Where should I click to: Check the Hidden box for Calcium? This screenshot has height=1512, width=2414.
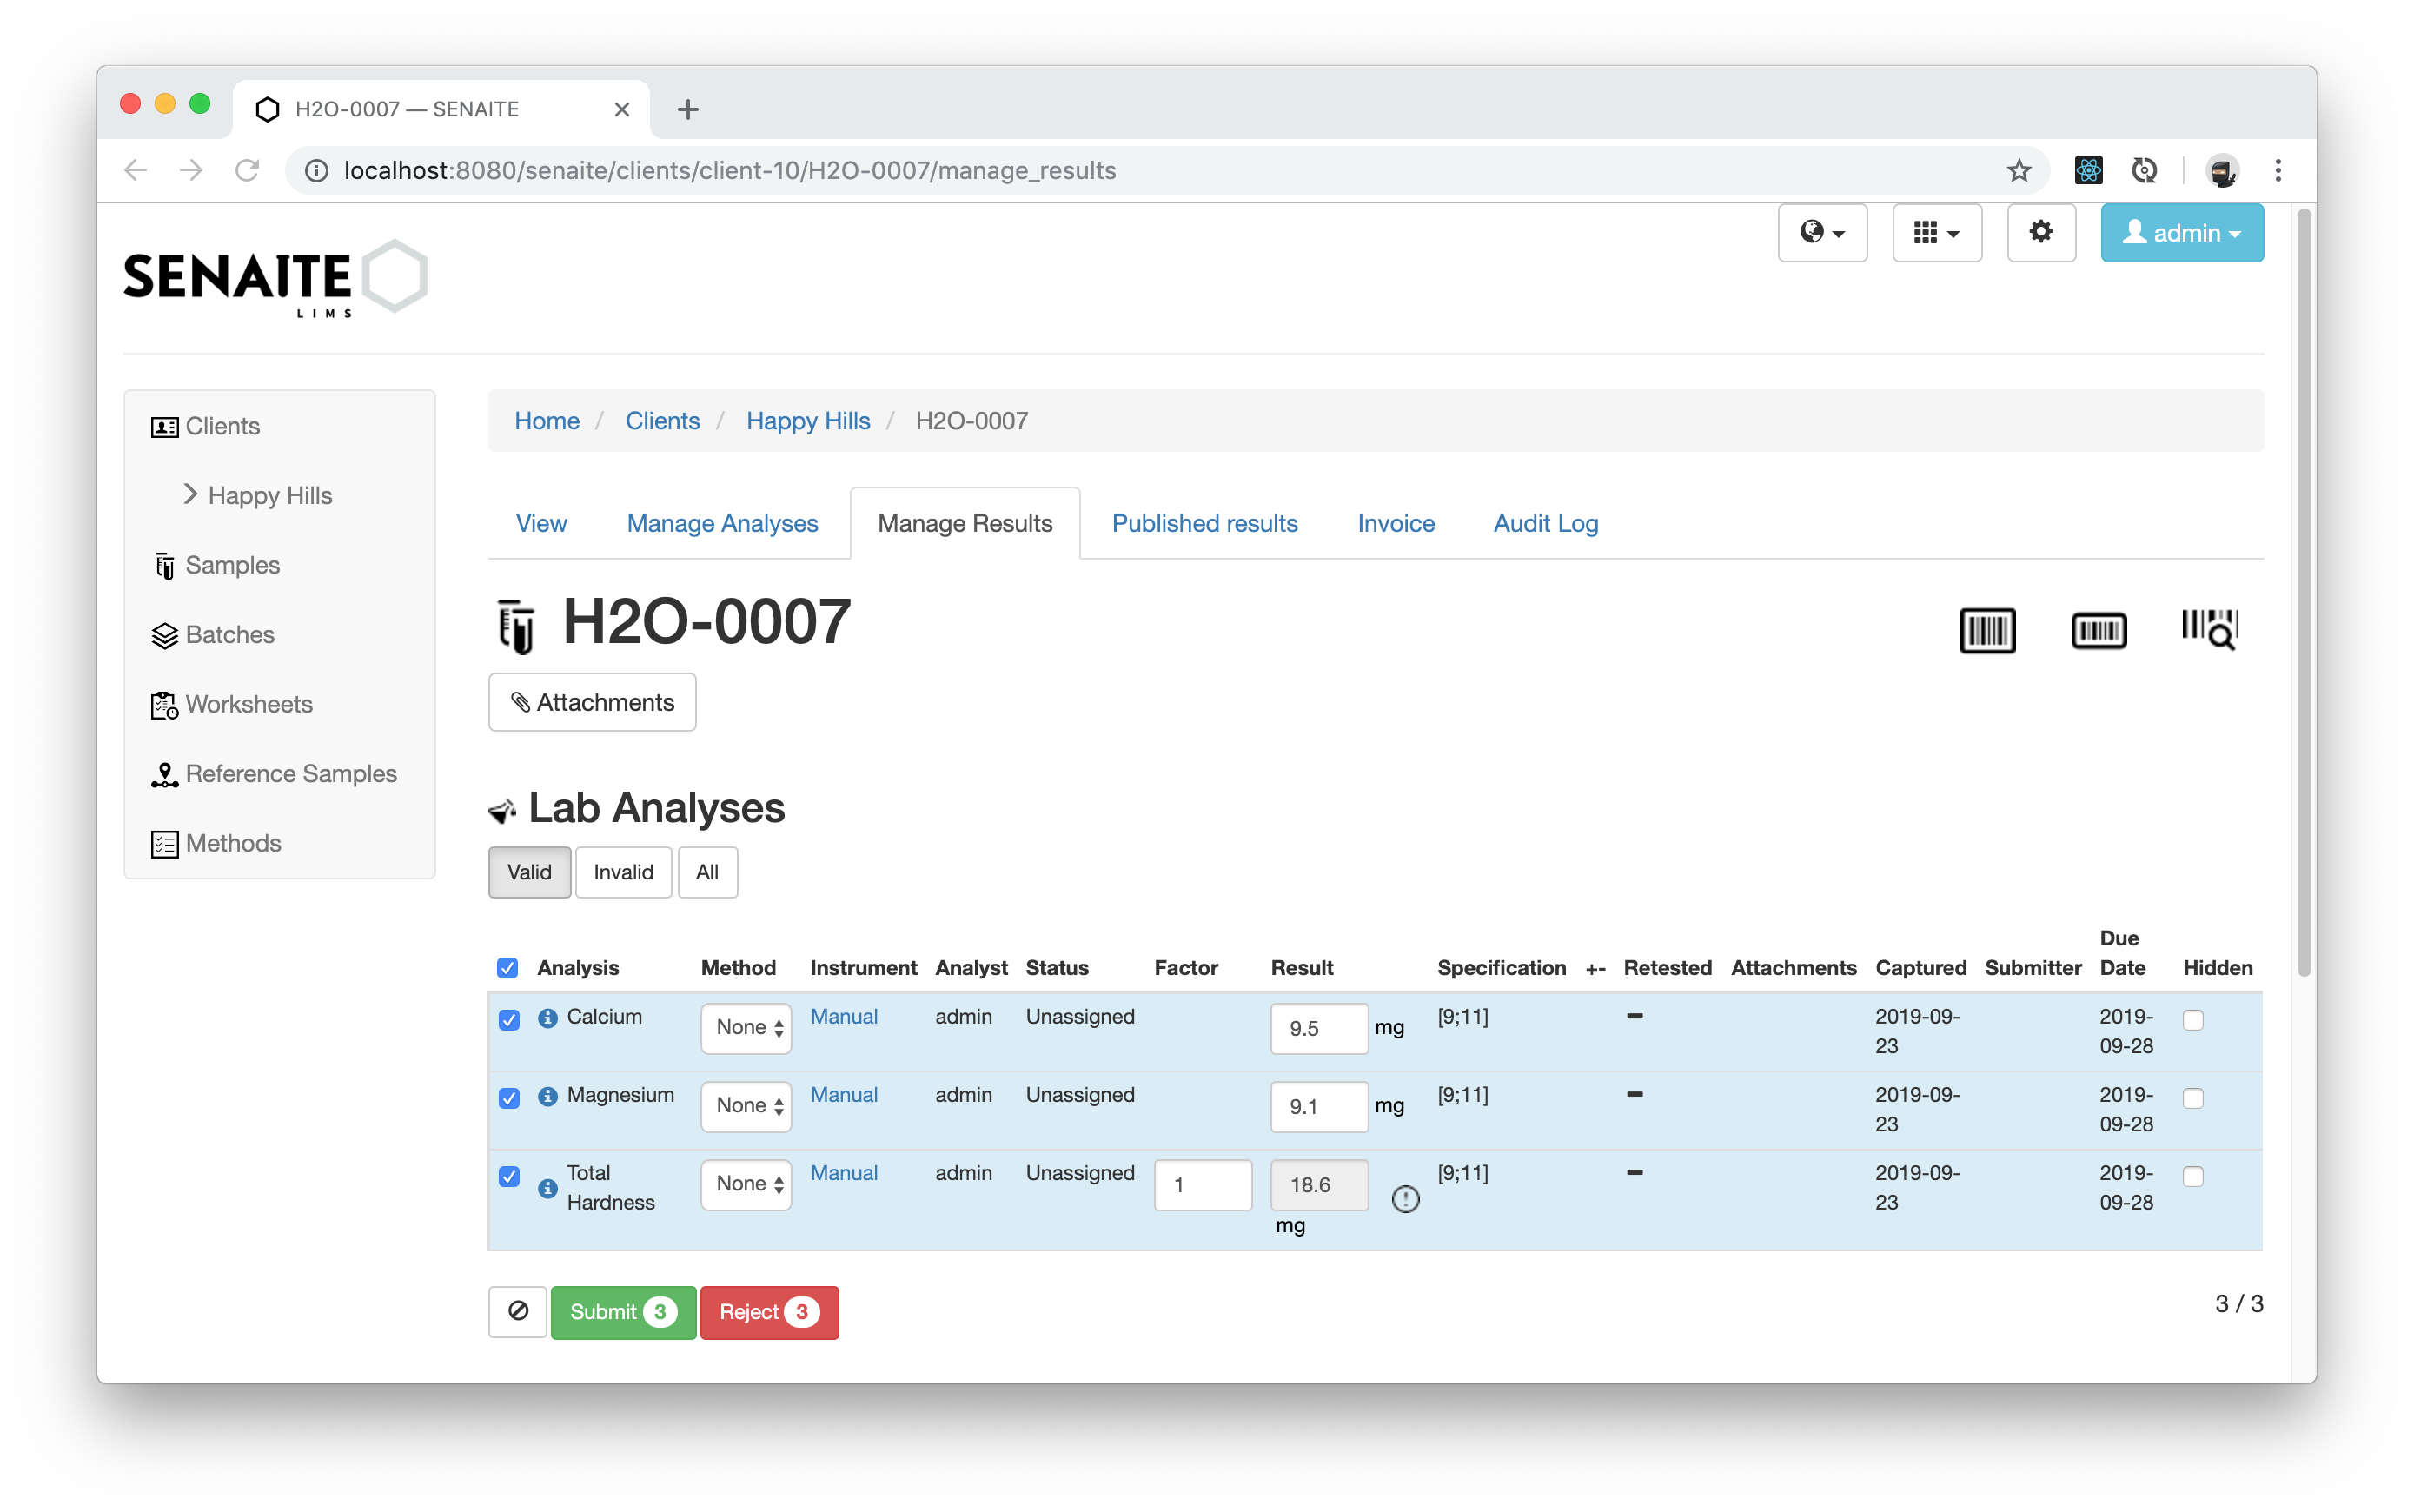2192,1020
